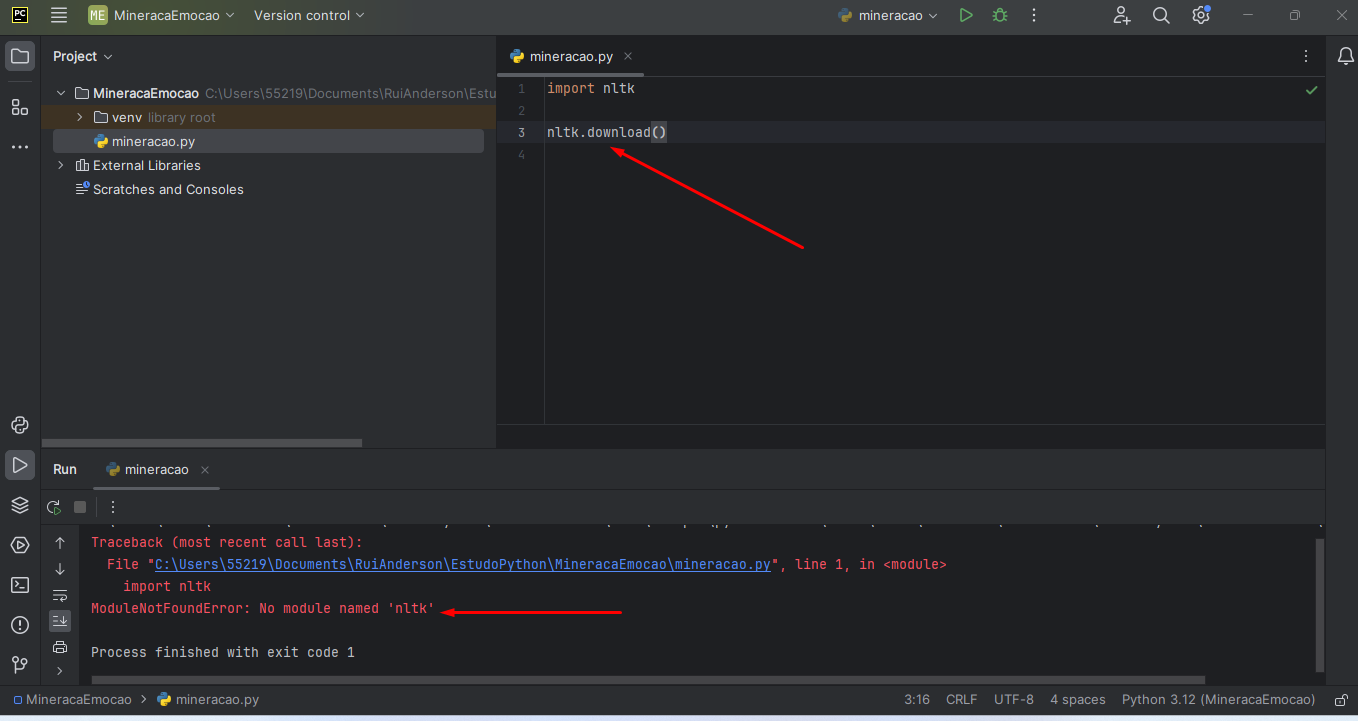The image size is (1358, 721).
Task: Click the green inspection checkmark
Action: pyautogui.click(x=1311, y=90)
